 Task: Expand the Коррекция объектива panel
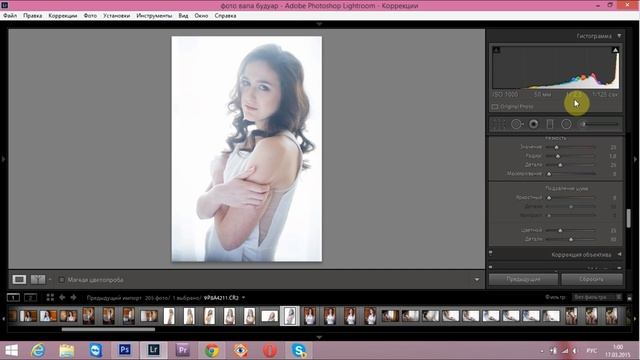click(x=619, y=254)
